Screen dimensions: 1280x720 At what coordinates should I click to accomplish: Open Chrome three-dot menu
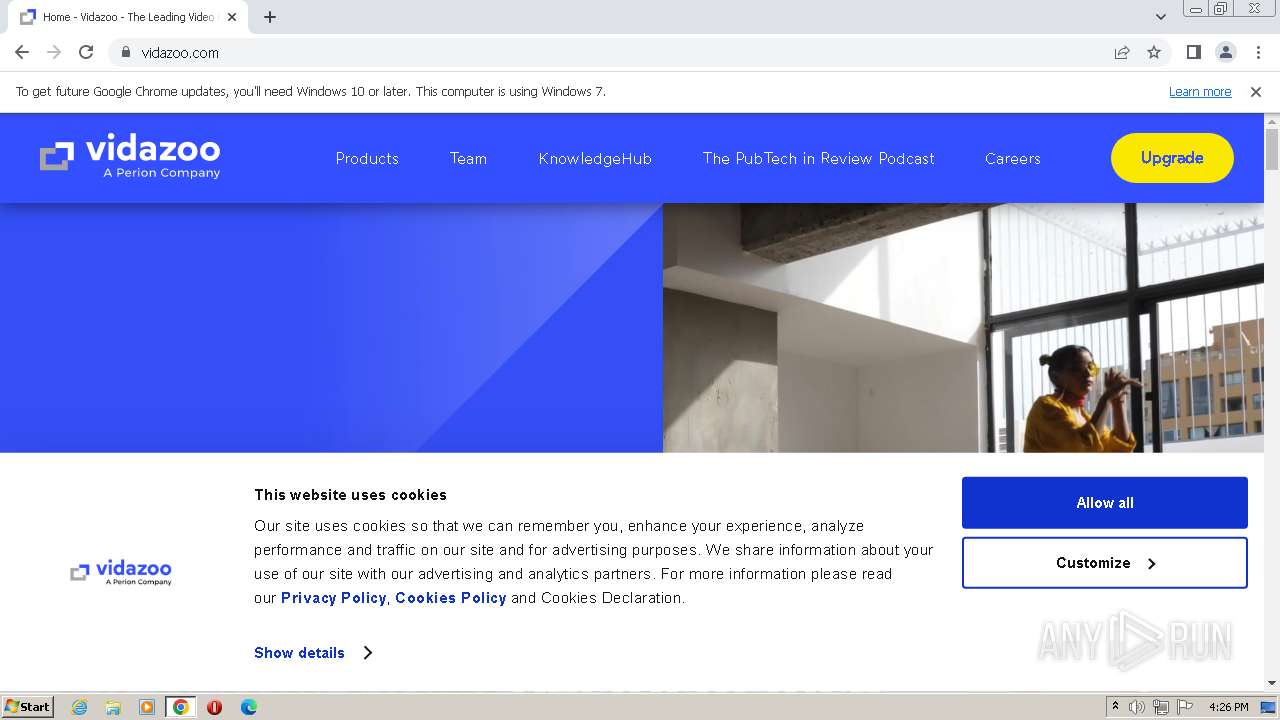pyautogui.click(x=1258, y=52)
